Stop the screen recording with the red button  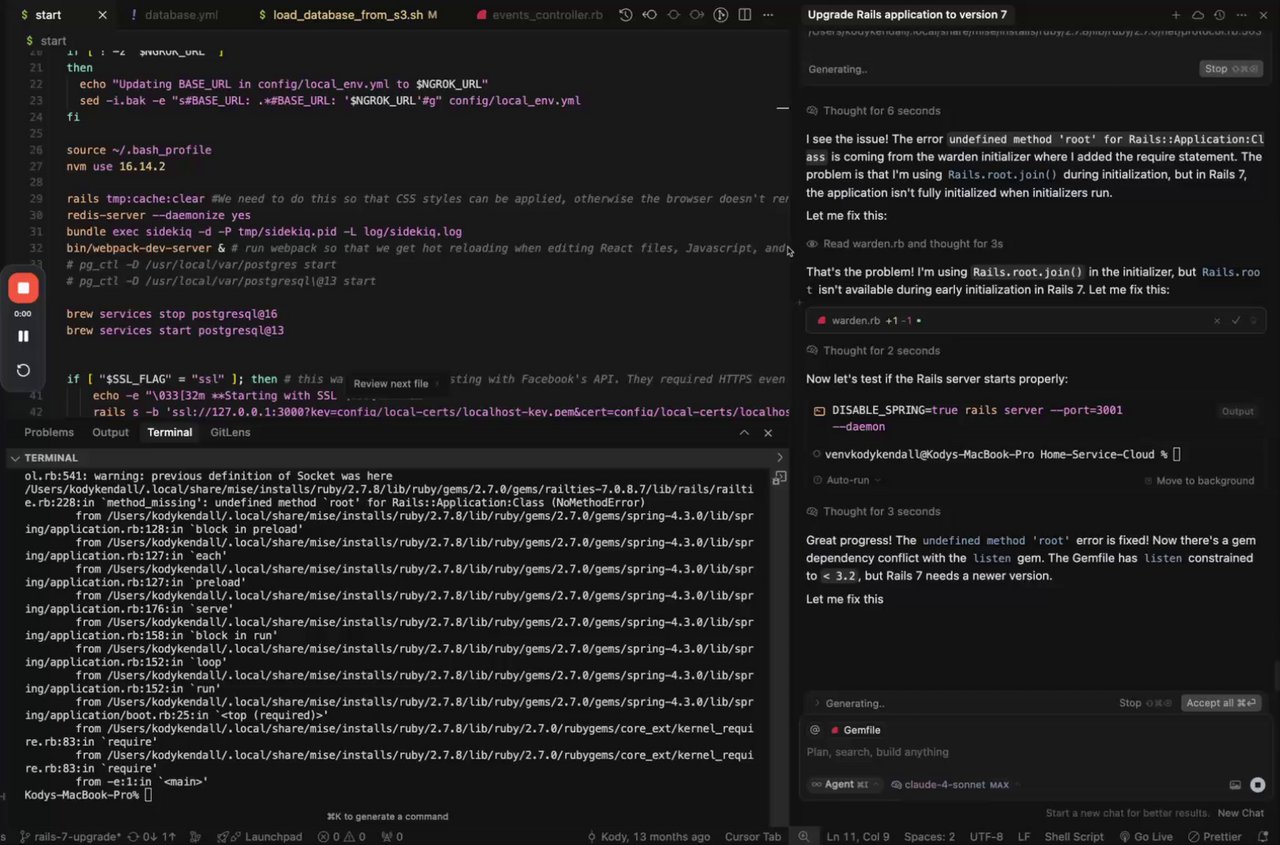pyautogui.click(x=23, y=288)
